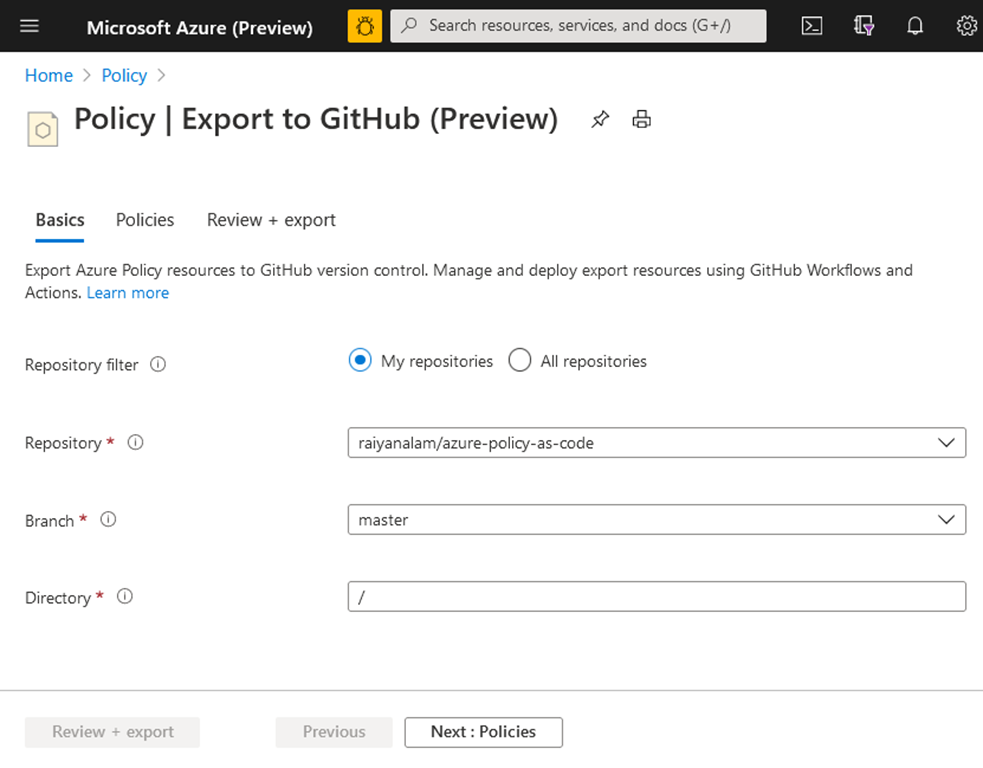Show Azure notifications bell
983x768 pixels.
coord(915,26)
